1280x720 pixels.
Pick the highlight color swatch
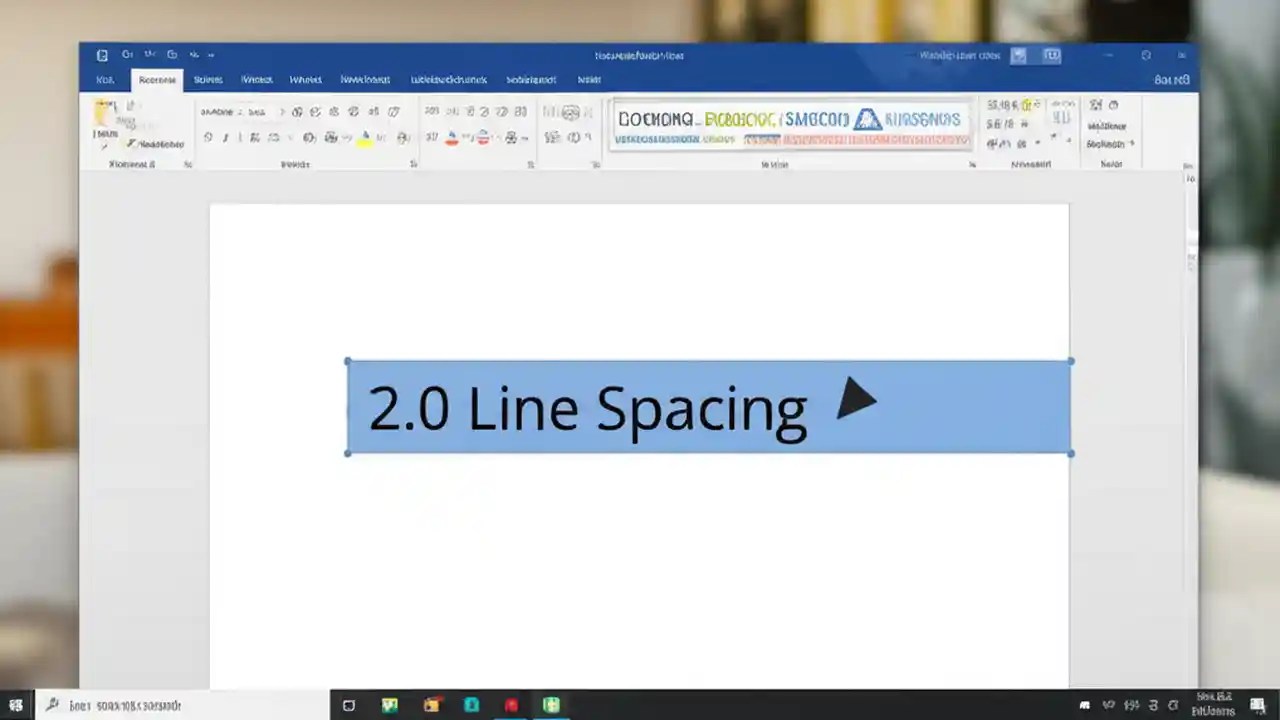(365, 144)
